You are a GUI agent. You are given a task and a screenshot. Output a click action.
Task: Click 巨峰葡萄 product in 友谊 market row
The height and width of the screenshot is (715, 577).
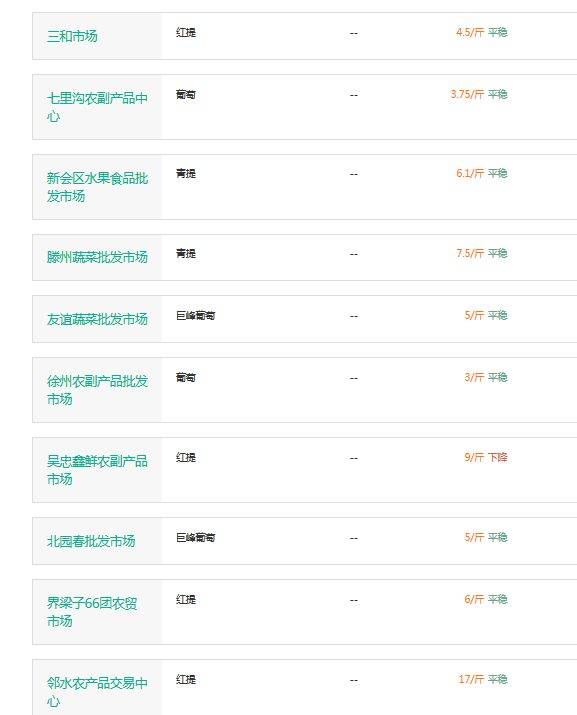click(x=196, y=316)
